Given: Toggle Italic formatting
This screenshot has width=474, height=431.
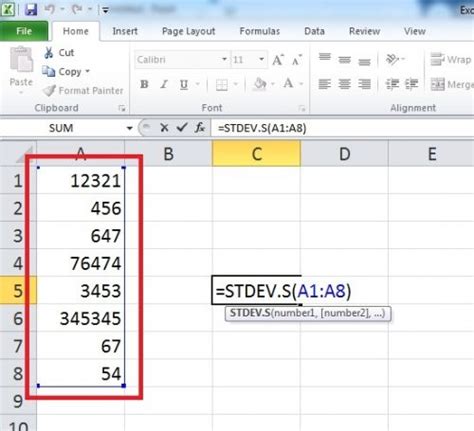Looking at the screenshot, I should tap(164, 84).
